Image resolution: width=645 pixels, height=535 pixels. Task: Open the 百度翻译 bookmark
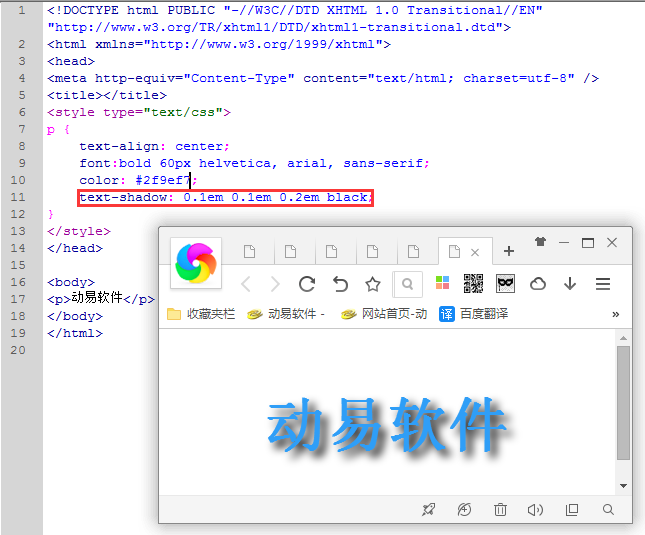coord(474,314)
